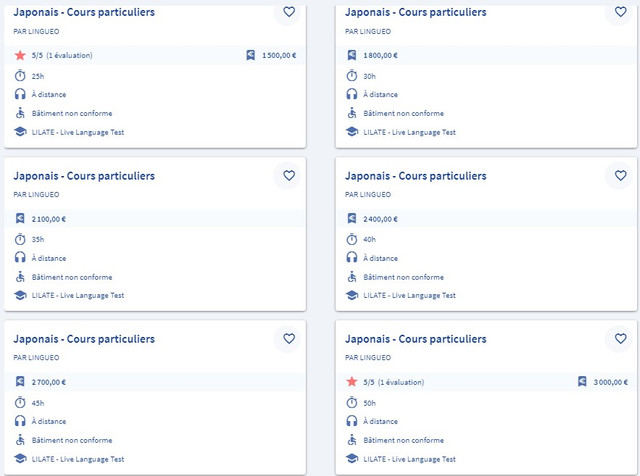Click the headphones icon on the 45h course
Viewport: 640px width, 476px height.
click(20, 420)
